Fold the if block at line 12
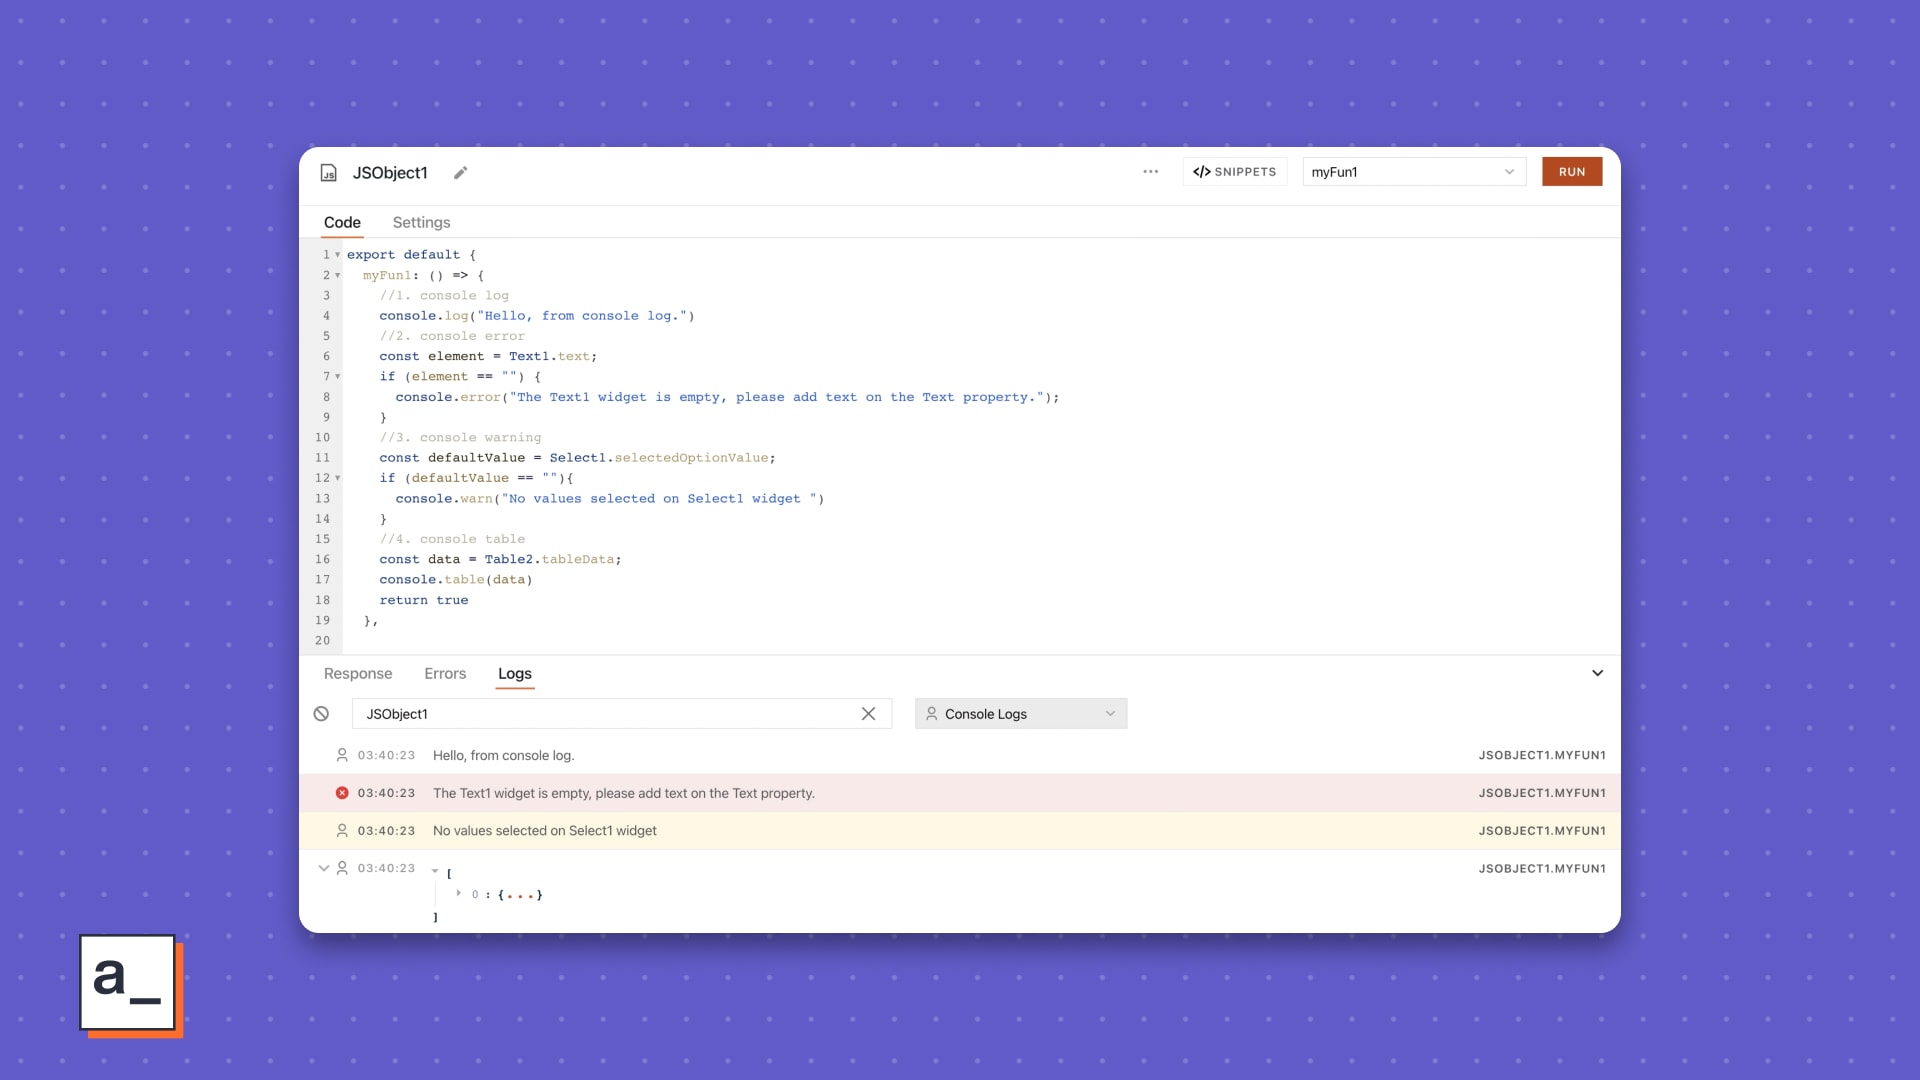This screenshot has height=1080, width=1920. (x=338, y=478)
